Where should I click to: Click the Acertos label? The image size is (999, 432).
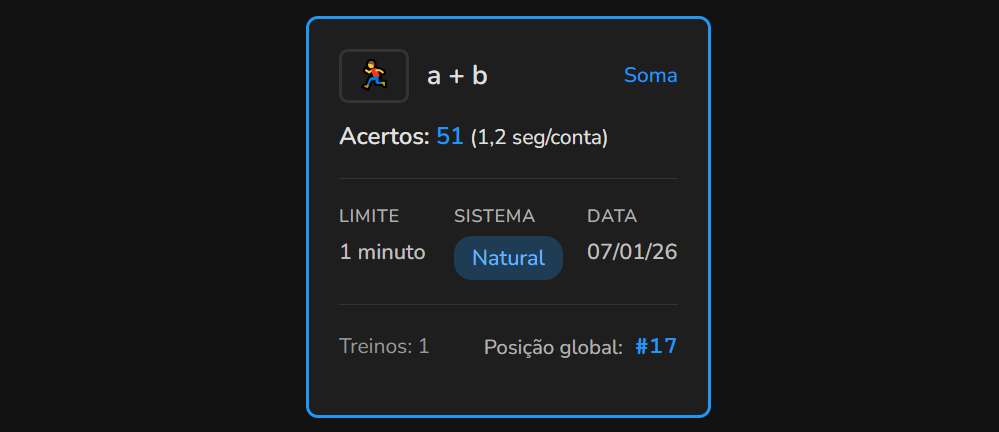(x=384, y=137)
